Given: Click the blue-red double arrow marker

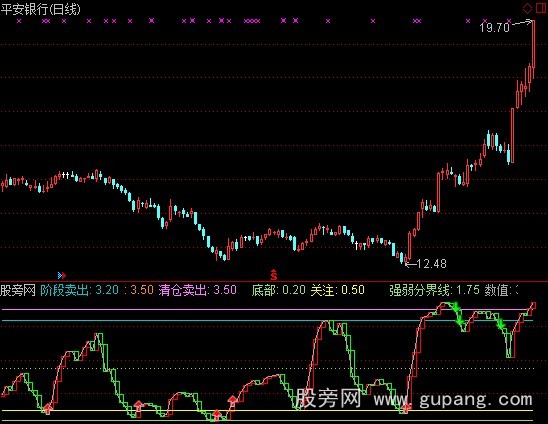Looking at the screenshot, I should (x=62, y=276).
